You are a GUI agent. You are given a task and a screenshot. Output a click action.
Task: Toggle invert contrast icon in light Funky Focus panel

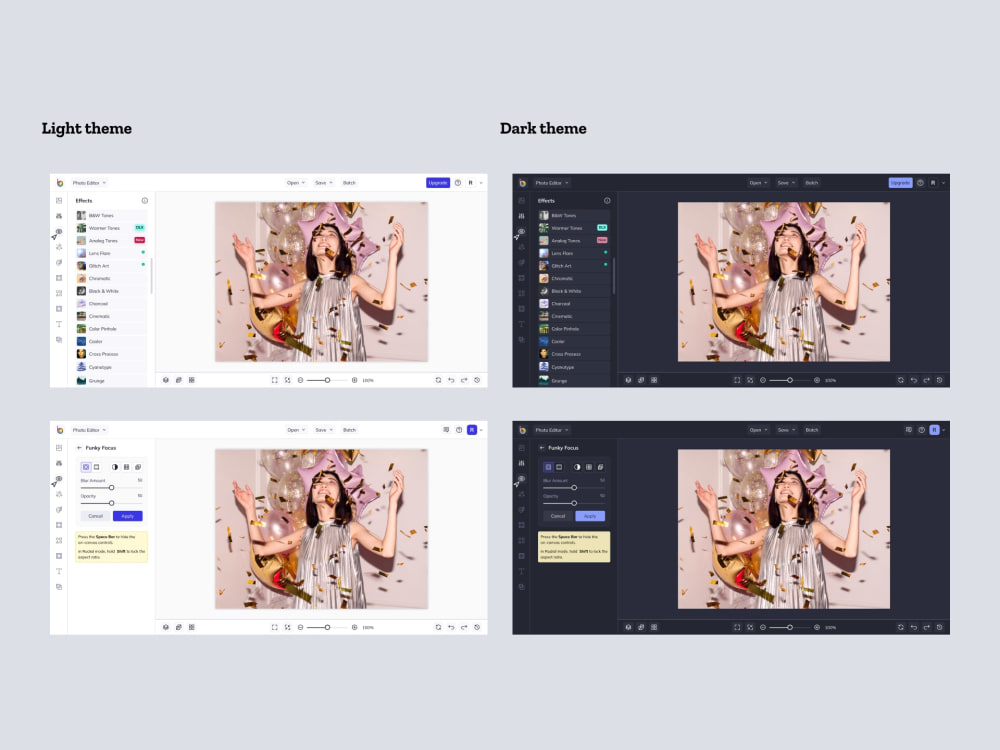115,467
